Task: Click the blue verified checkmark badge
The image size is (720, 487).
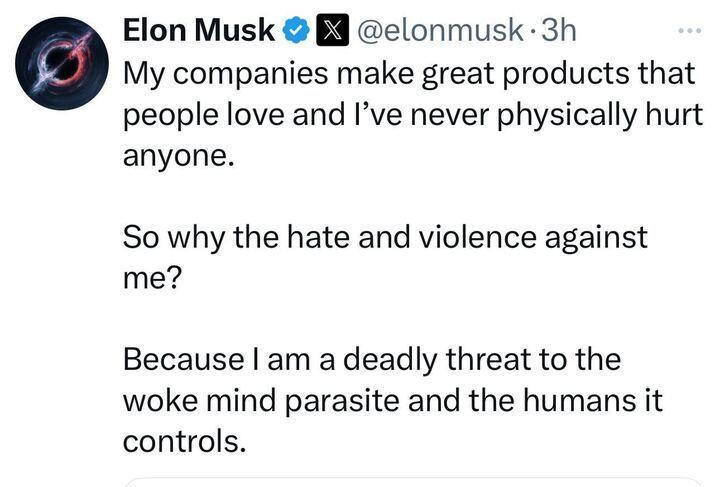Action: [295, 32]
